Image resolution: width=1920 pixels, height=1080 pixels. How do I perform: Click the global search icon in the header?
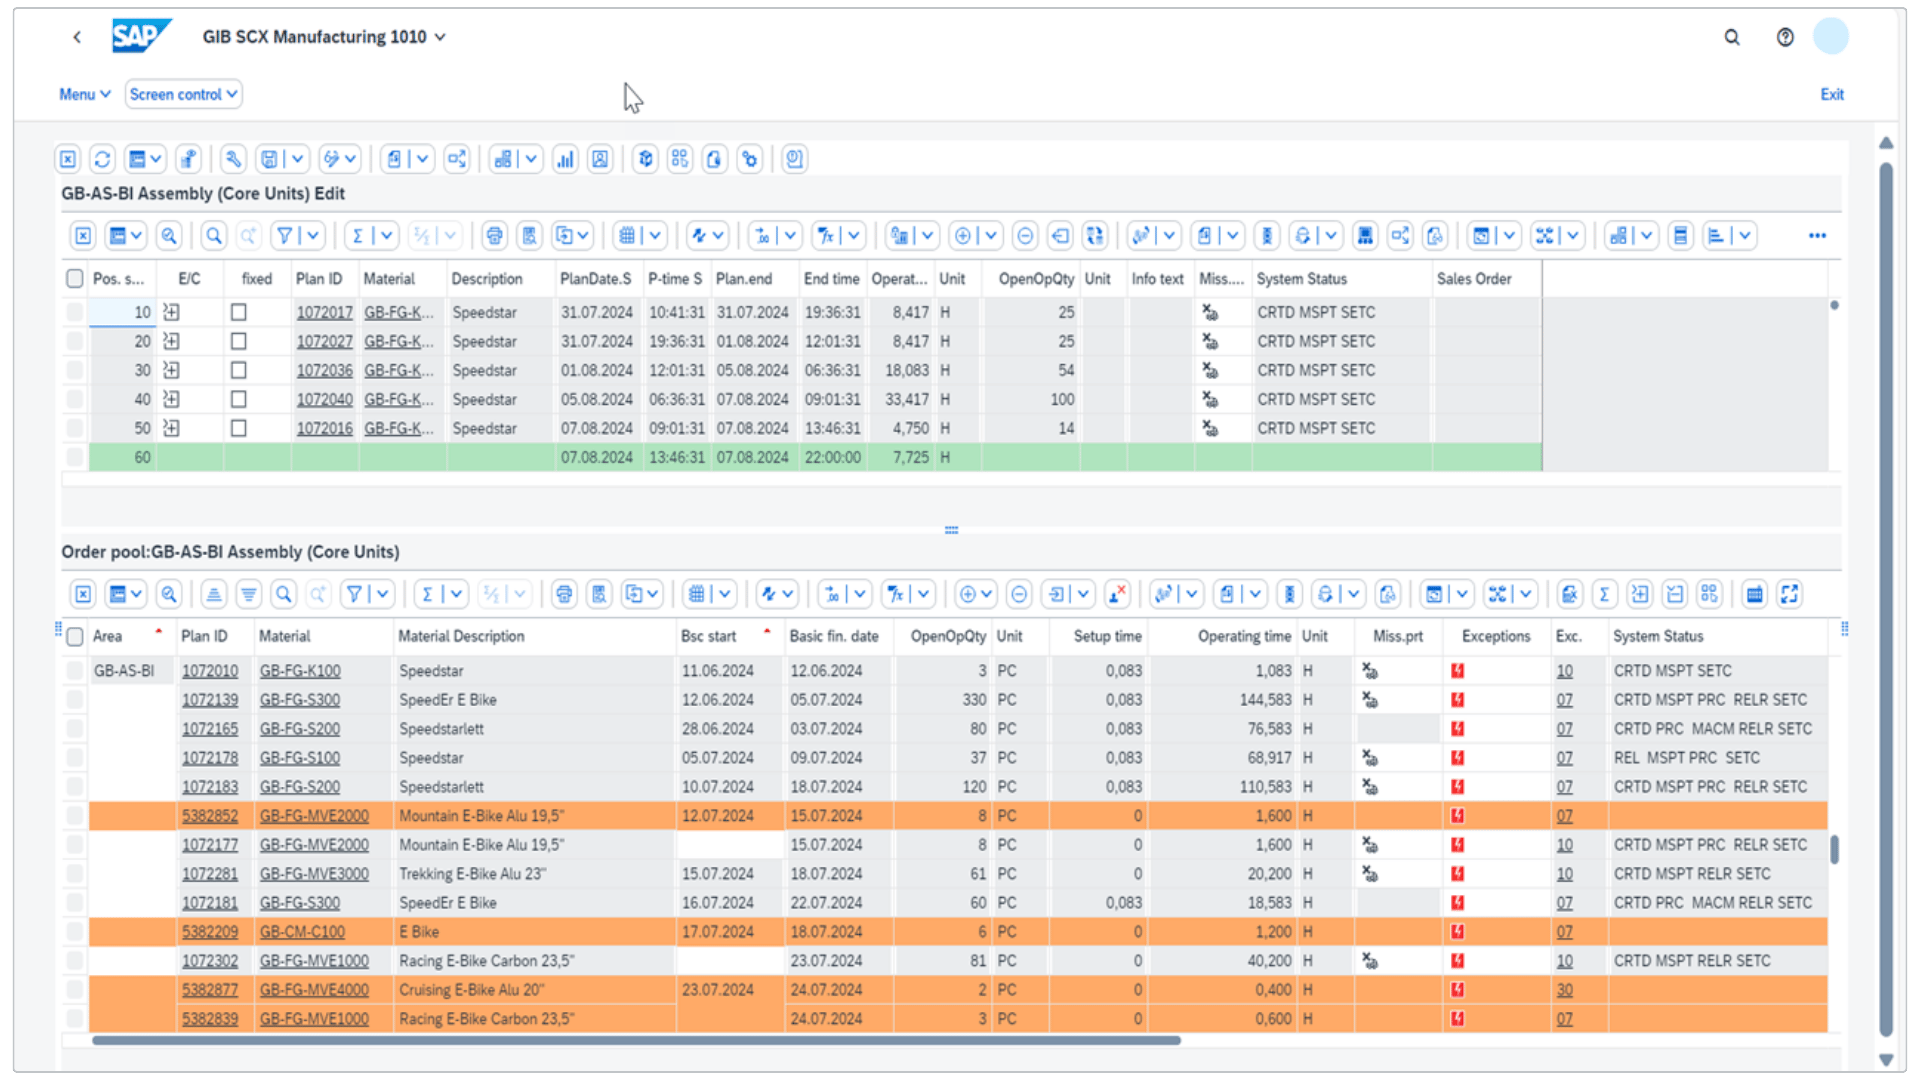tap(1732, 37)
